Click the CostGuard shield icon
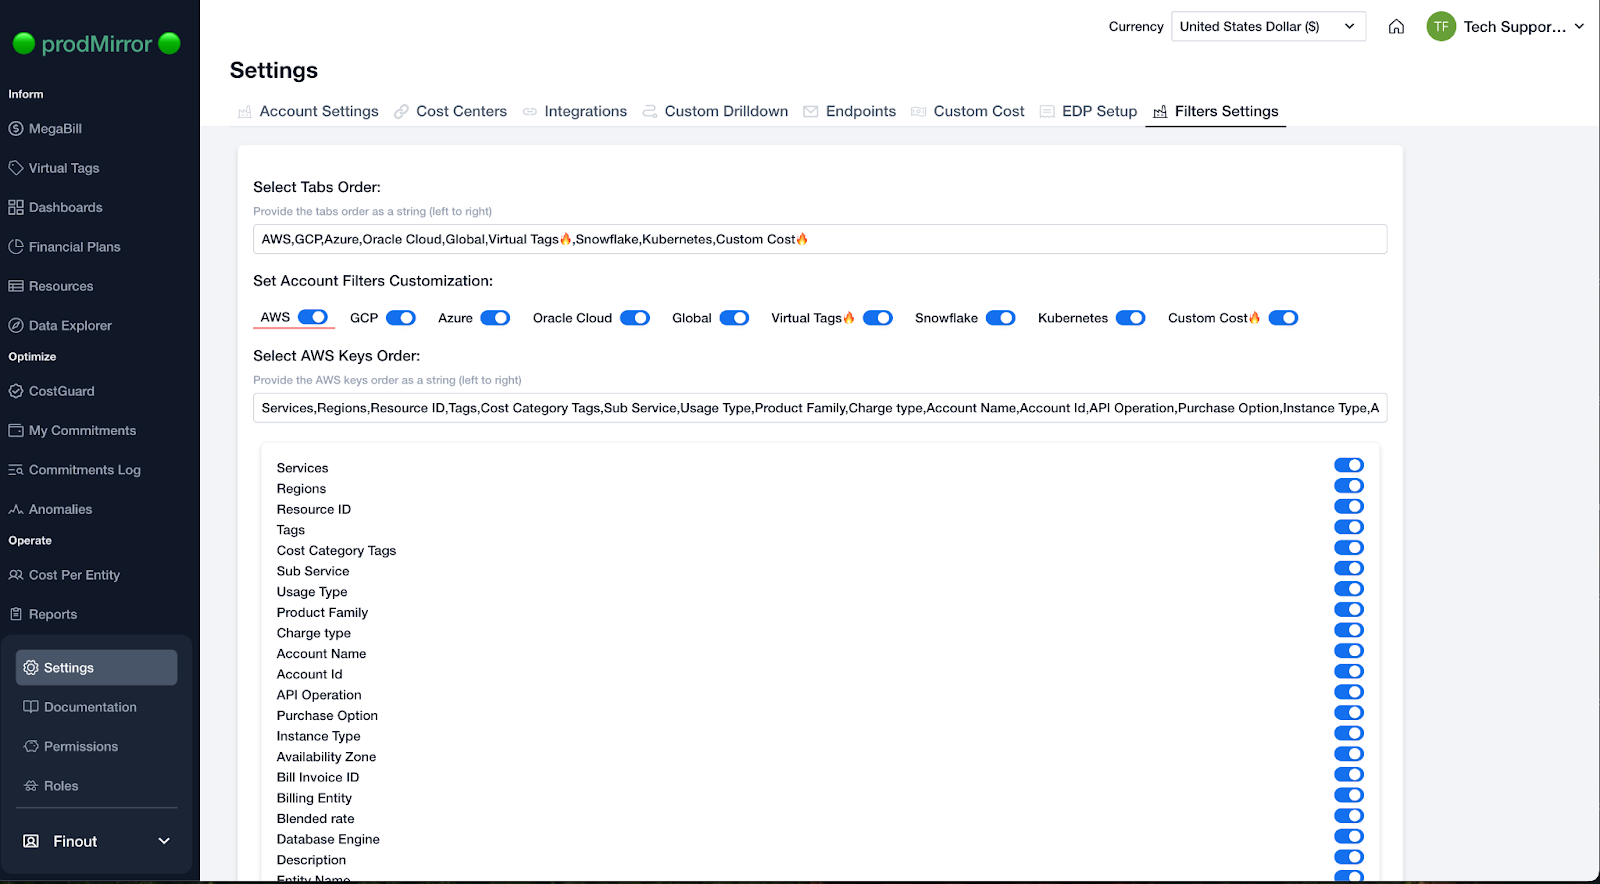The width and height of the screenshot is (1600, 884). tap(16, 392)
